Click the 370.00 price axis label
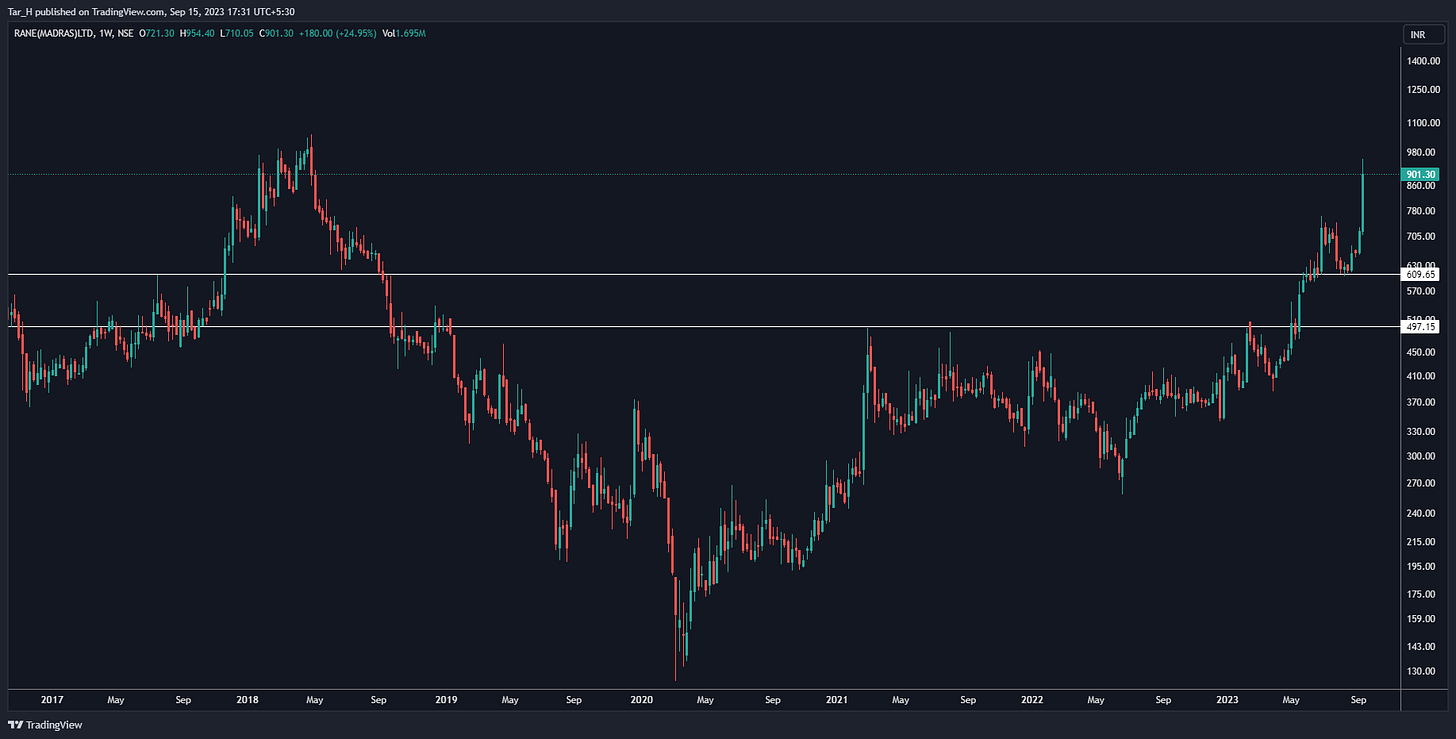Screen dimensions: 1456x739 tap(1422, 402)
